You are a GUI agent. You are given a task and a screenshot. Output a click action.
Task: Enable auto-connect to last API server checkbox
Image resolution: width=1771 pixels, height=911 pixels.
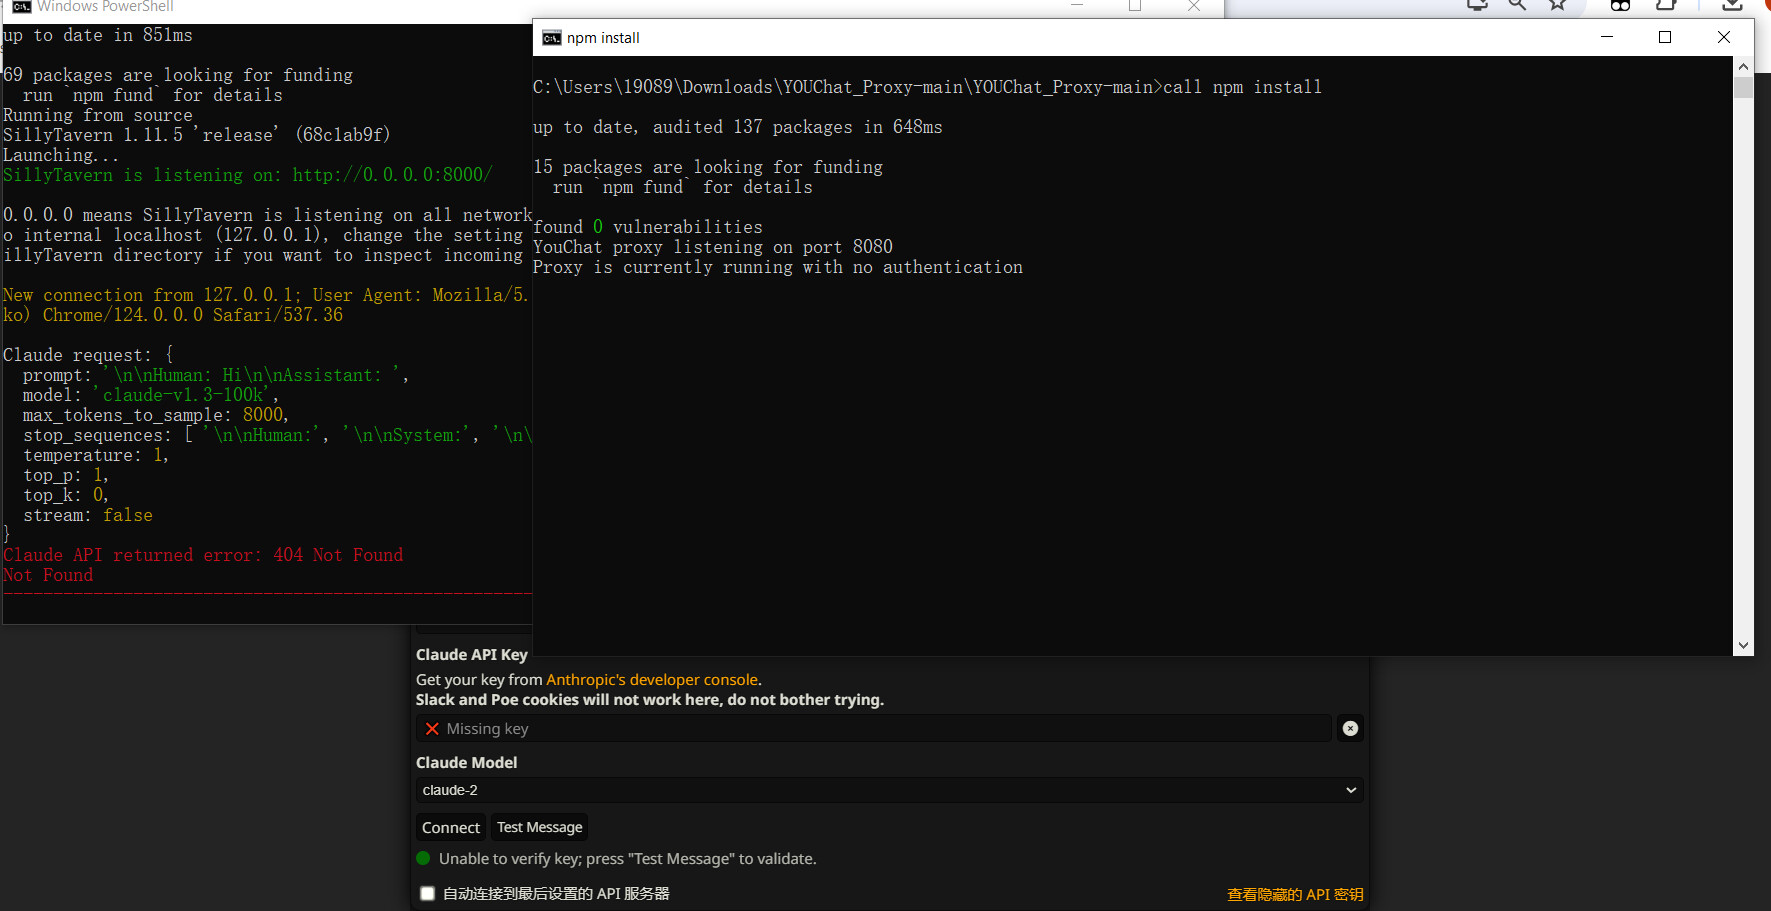click(x=428, y=894)
